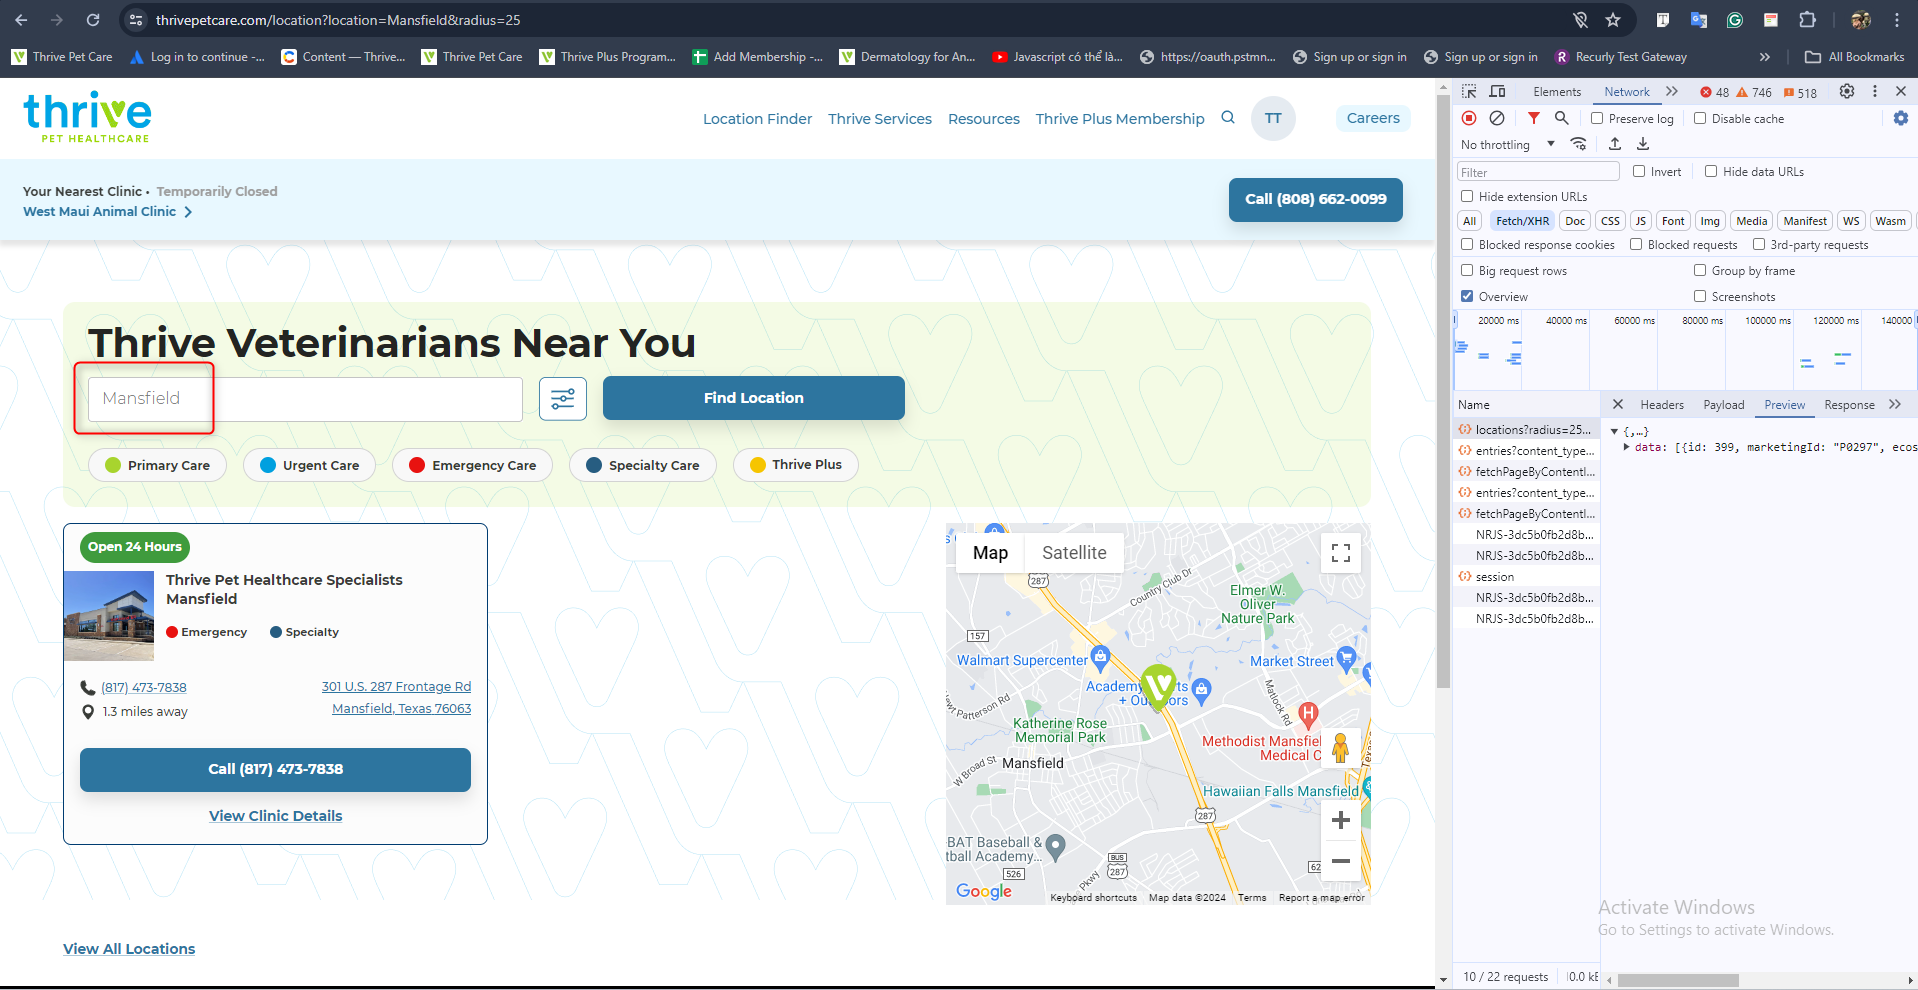Open the Careers link
This screenshot has height=990, width=1918.
tap(1373, 118)
